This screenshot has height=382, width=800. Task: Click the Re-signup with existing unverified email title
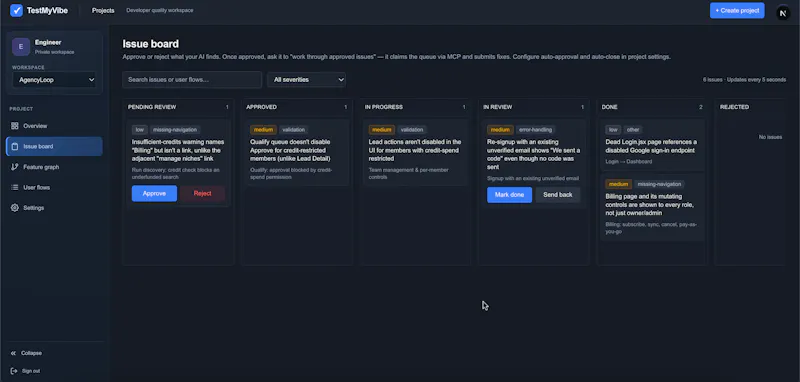[533, 154]
